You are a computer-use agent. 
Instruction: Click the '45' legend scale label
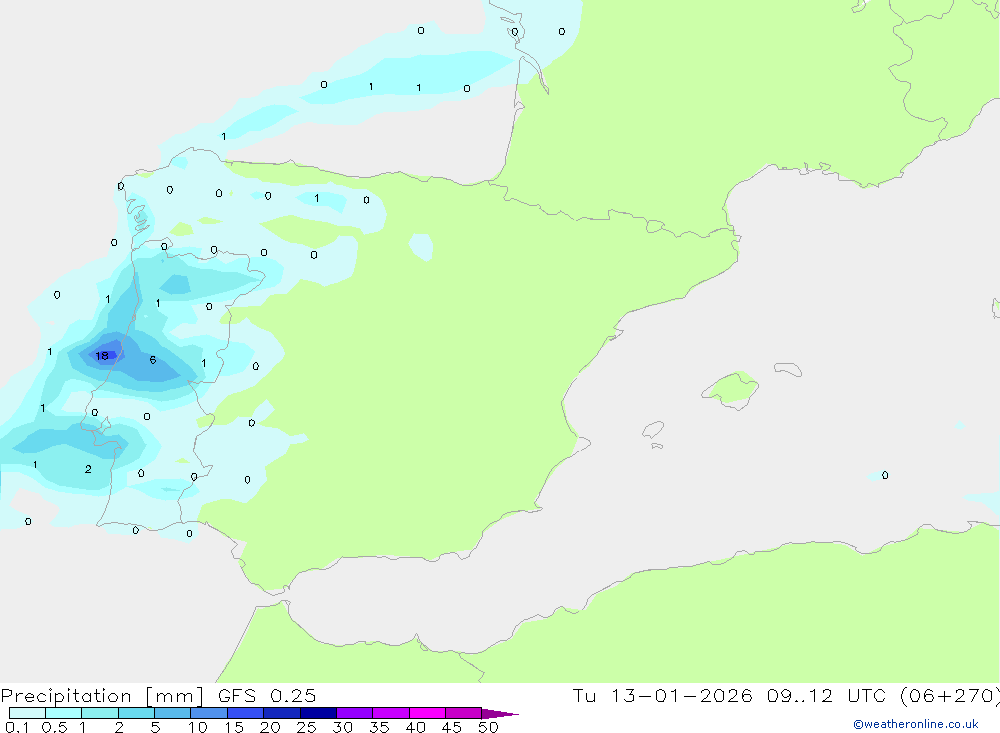click(x=452, y=727)
